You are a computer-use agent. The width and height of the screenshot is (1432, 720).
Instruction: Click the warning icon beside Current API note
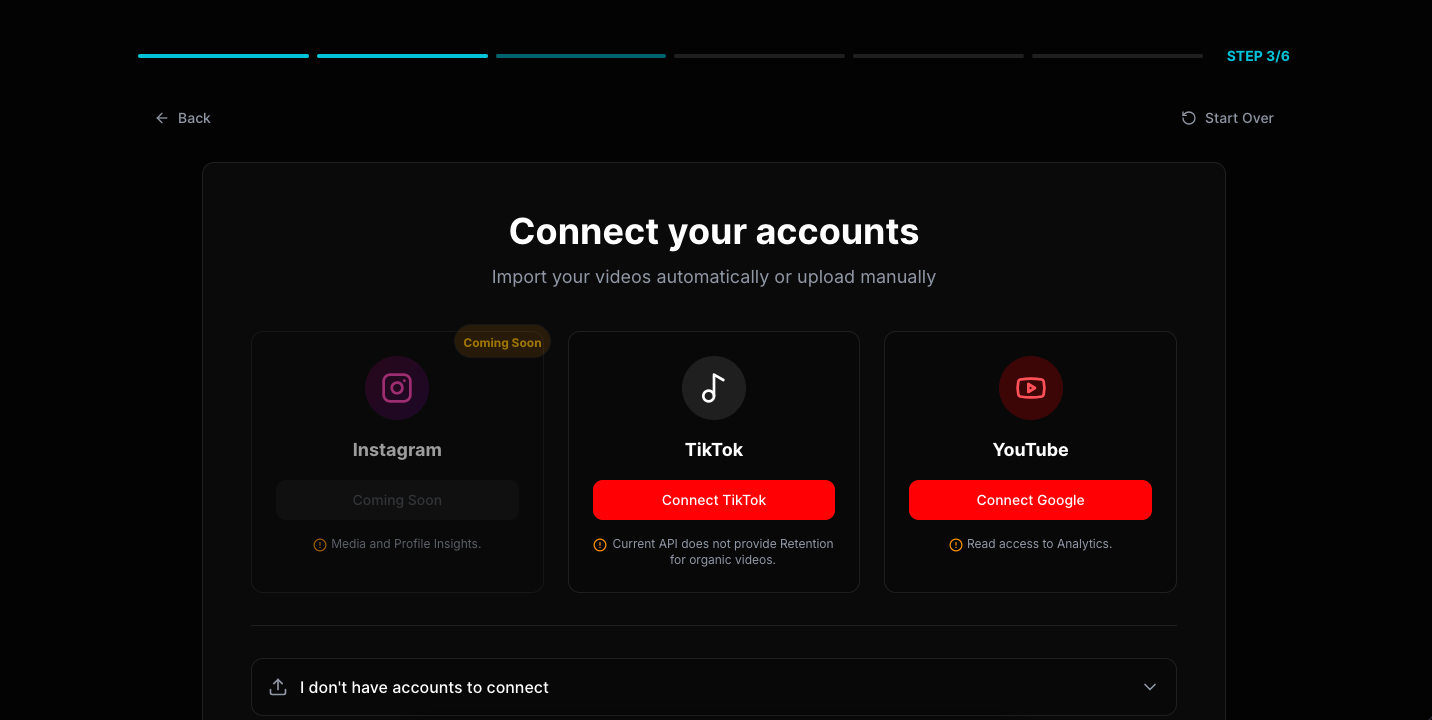[x=600, y=545]
